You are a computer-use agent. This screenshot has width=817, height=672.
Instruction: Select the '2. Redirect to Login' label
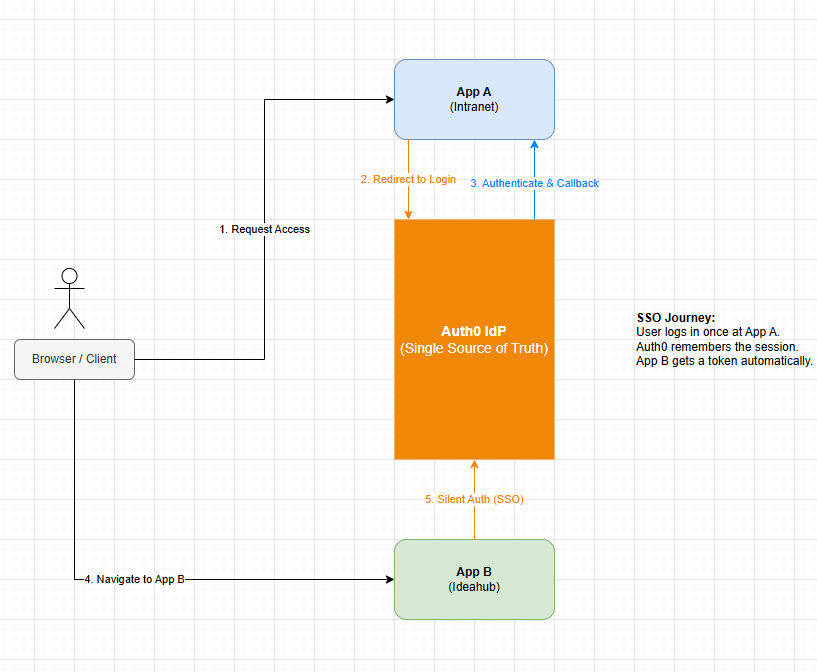(x=408, y=179)
